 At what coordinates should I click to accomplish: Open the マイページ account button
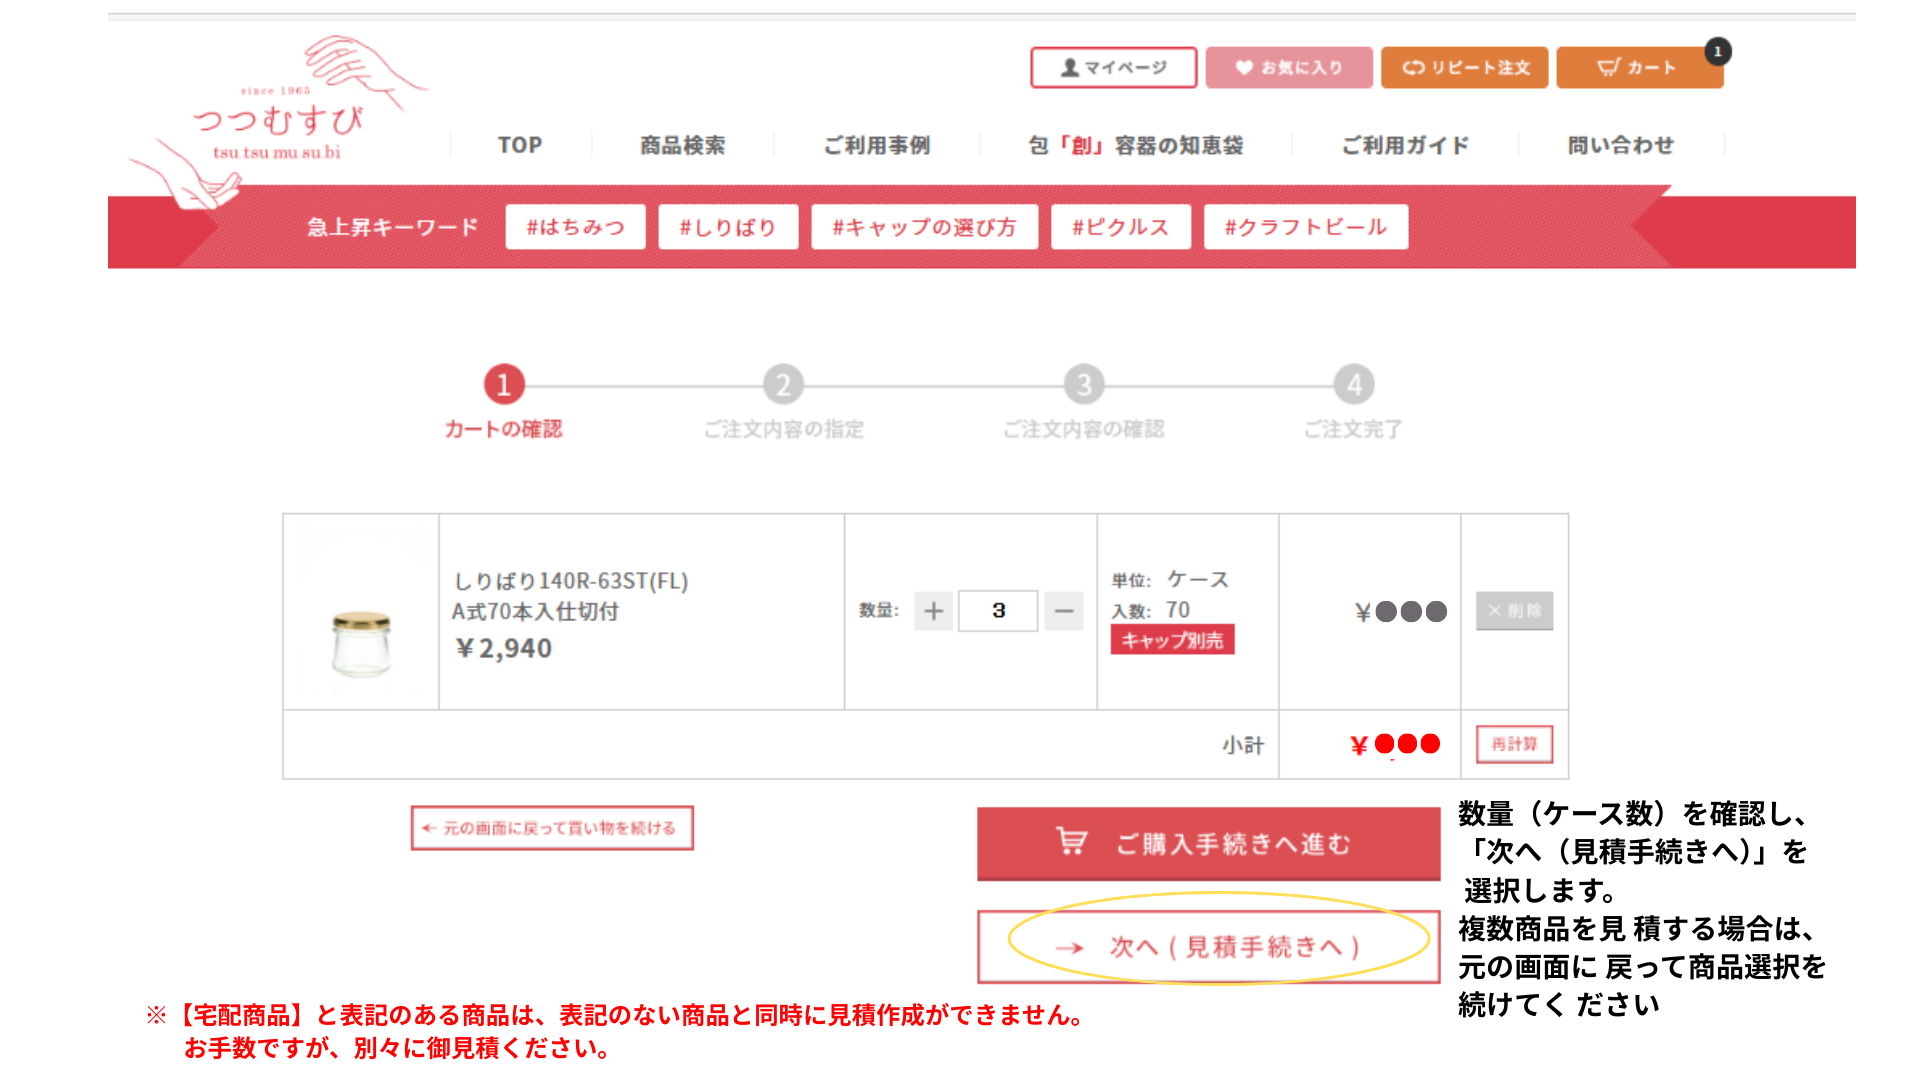point(1113,68)
